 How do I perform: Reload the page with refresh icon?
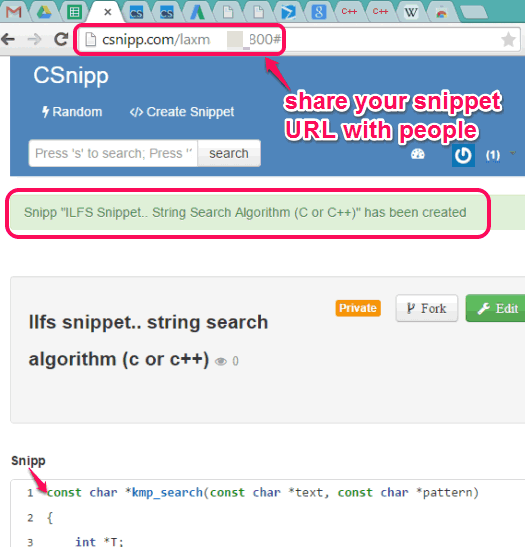(61, 39)
